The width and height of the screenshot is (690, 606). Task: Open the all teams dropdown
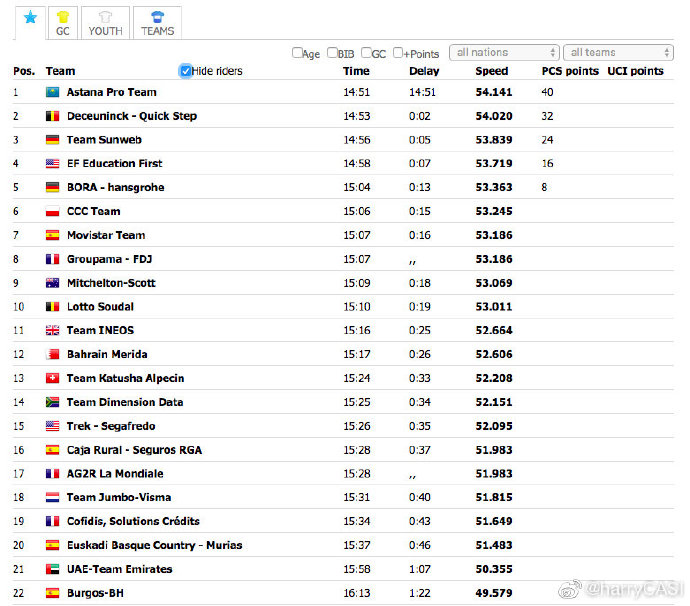tap(618, 52)
